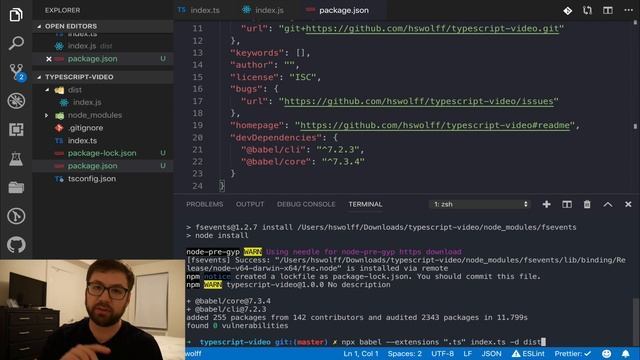Screen dimensions: 640x360
Task: Open the .gitignore file
Action: [103, 128]
